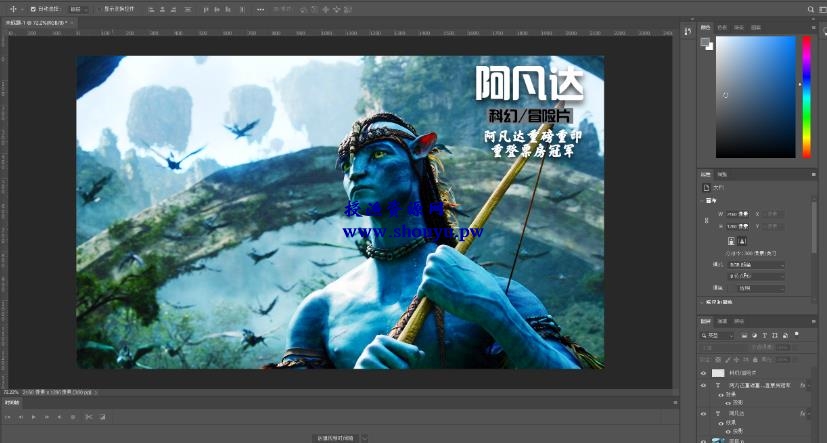Open the Properties panel flyout menu
The height and width of the screenshot is (443, 827).
click(x=814, y=174)
